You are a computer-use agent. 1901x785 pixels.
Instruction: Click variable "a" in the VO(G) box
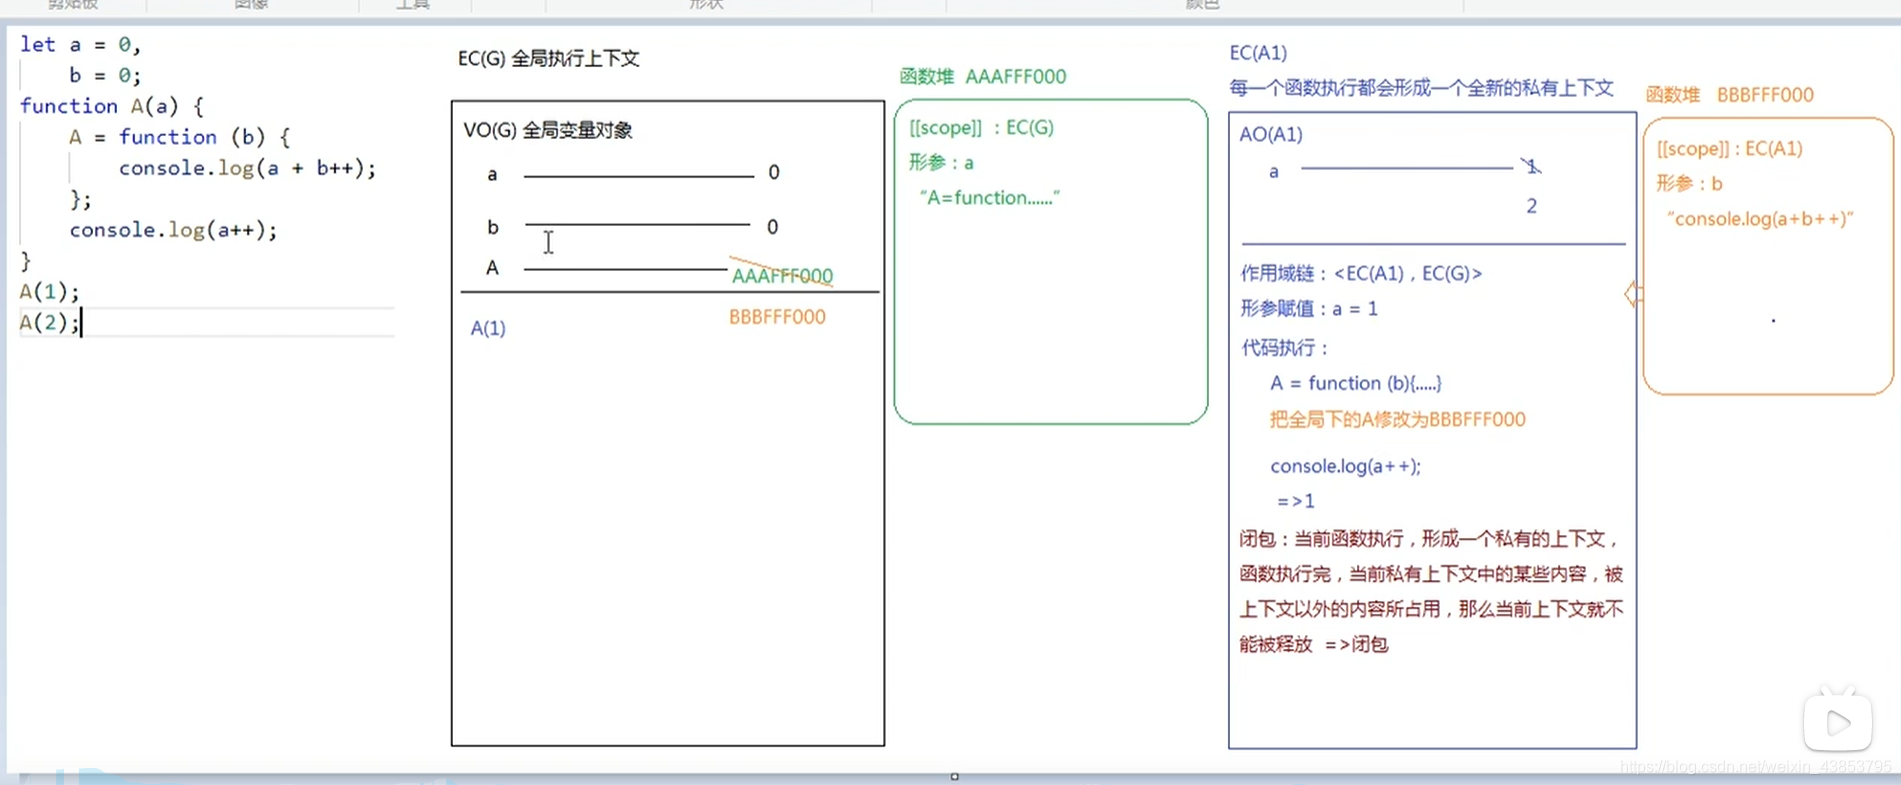492,174
